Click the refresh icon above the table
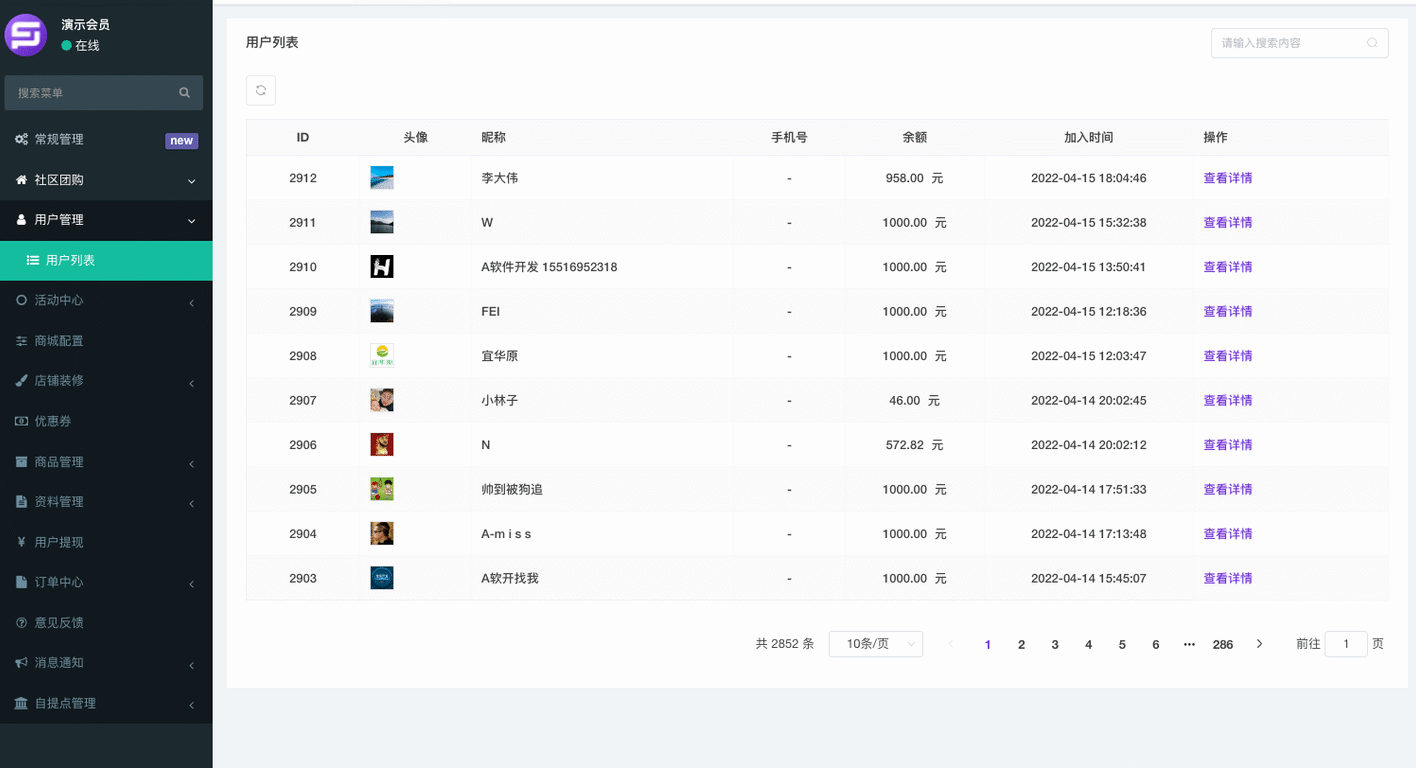1416x768 pixels. (261, 90)
